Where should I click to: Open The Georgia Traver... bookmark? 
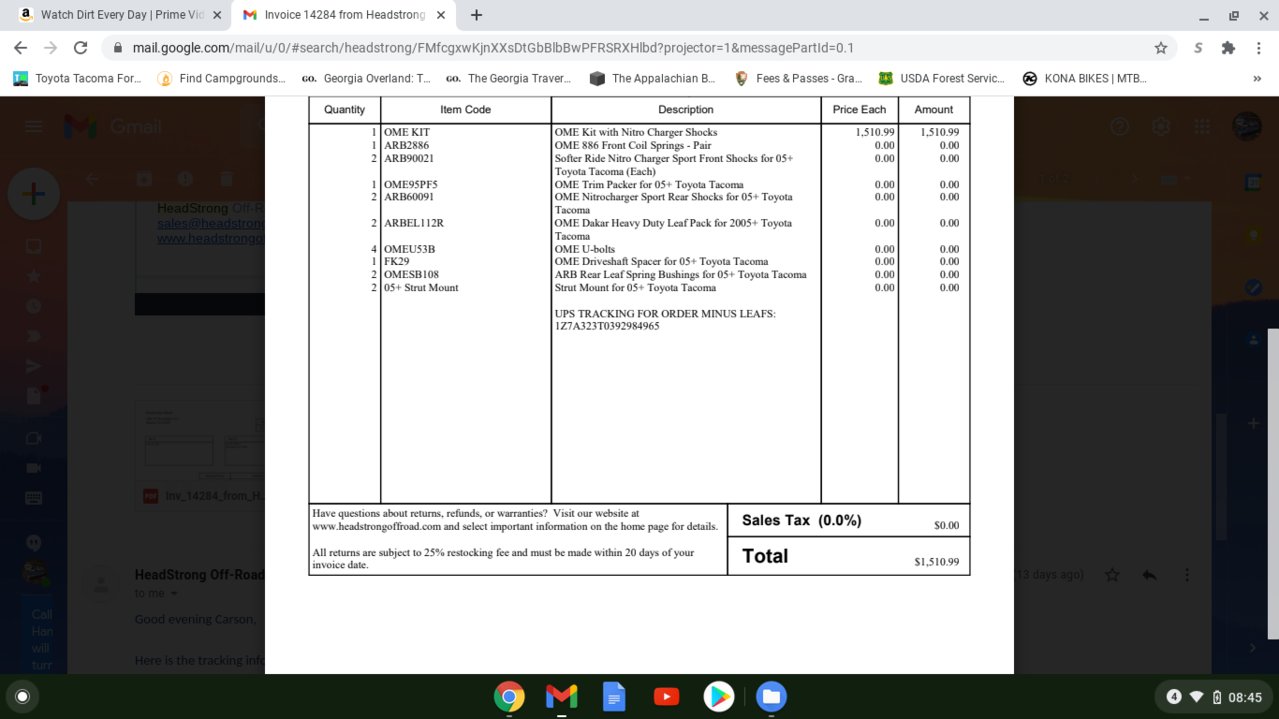509,78
